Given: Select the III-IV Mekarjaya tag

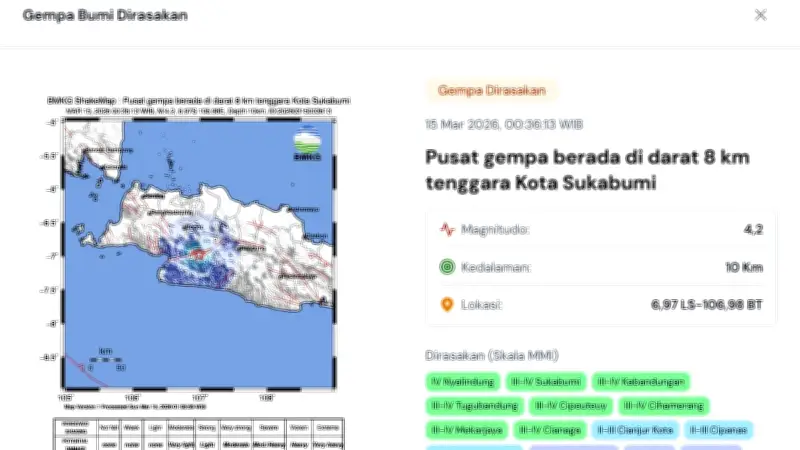Looking at the screenshot, I should click(466, 431).
